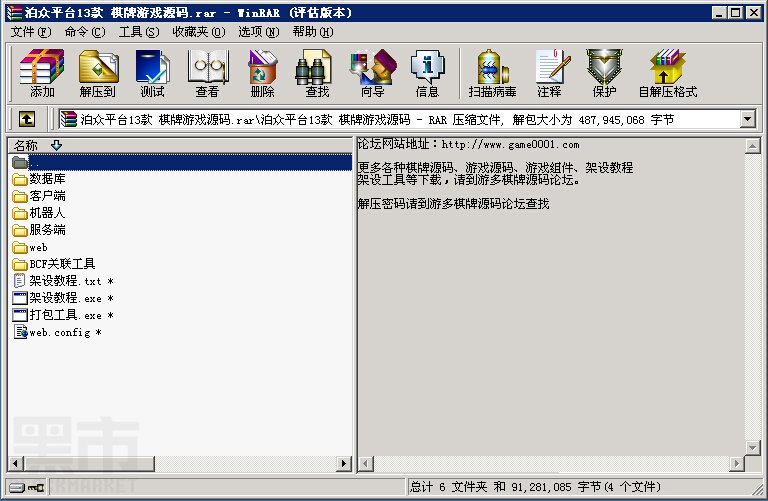The image size is (768, 501).
Task: Click the 机器人 folder icon
Action: 20,214
